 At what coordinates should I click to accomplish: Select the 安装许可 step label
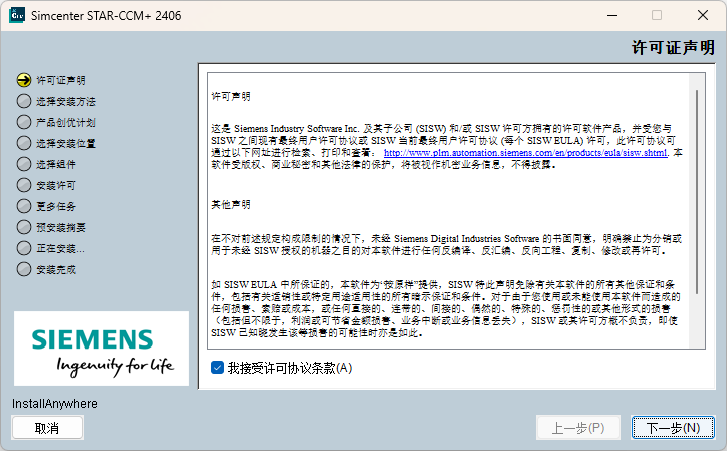(56, 185)
